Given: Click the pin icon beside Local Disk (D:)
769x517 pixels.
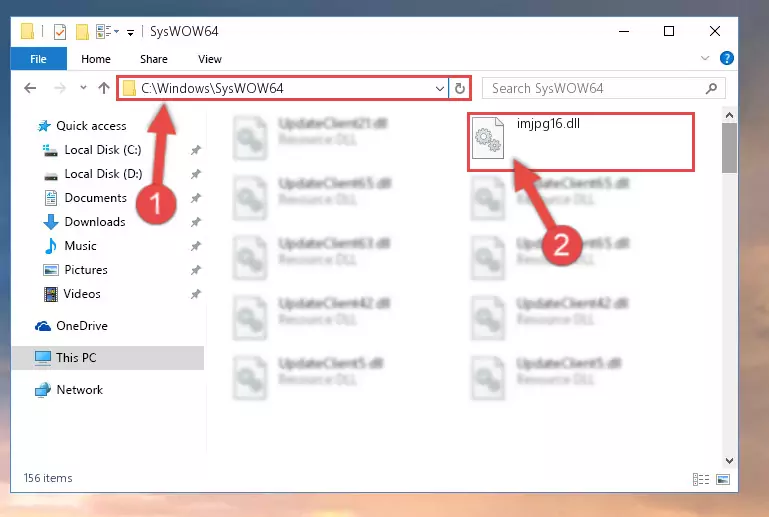Looking at the screenshot, I should (x=195, y=174).
